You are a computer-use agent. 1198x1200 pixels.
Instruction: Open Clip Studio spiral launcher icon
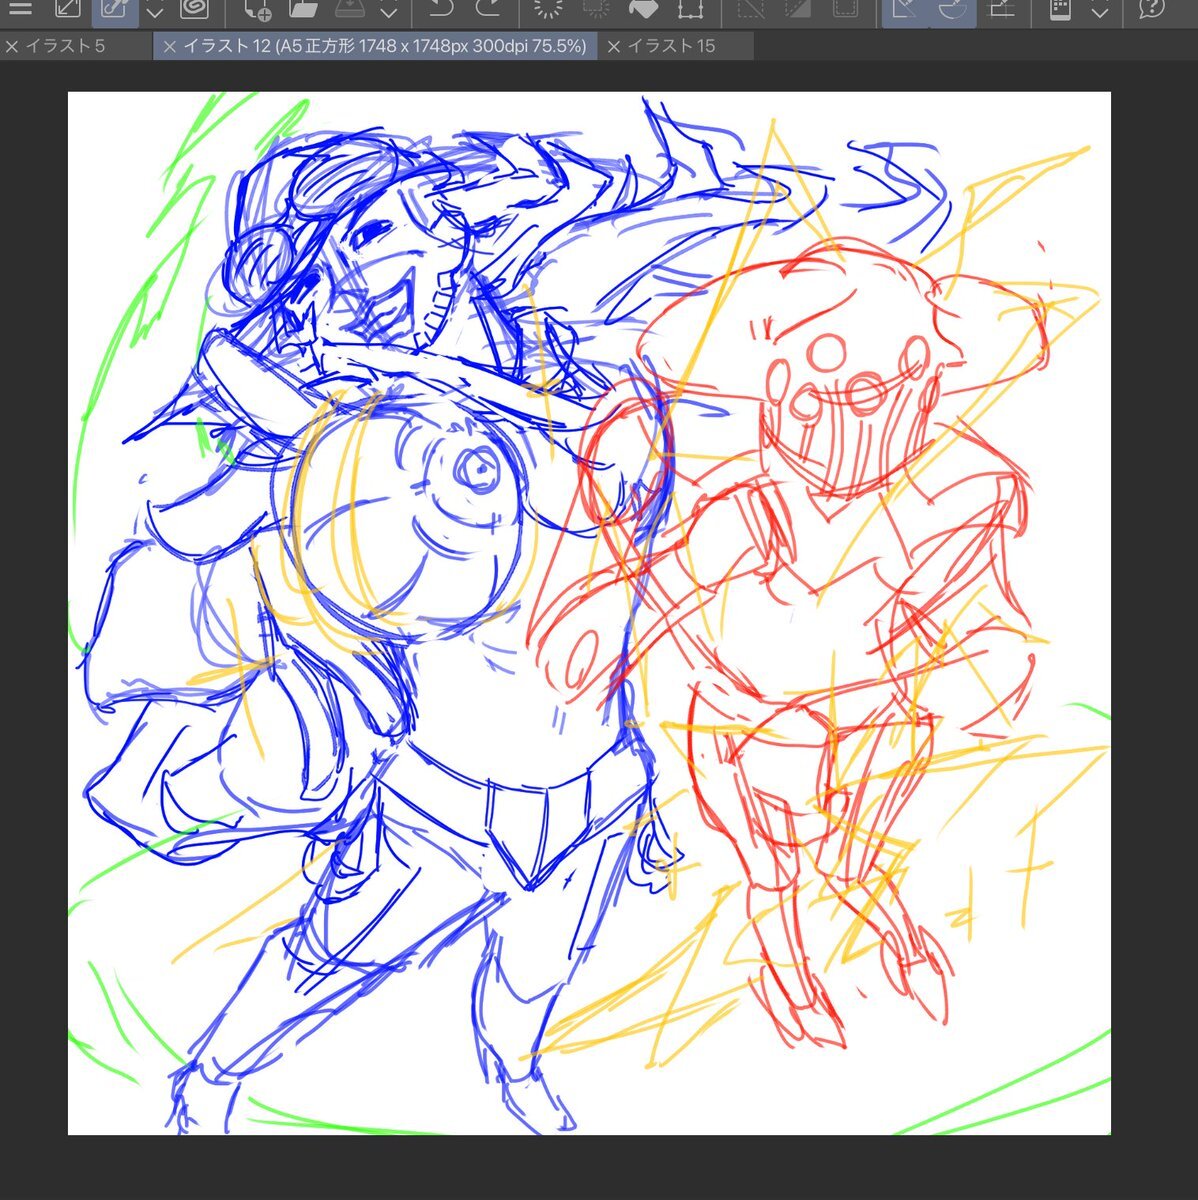194,9
